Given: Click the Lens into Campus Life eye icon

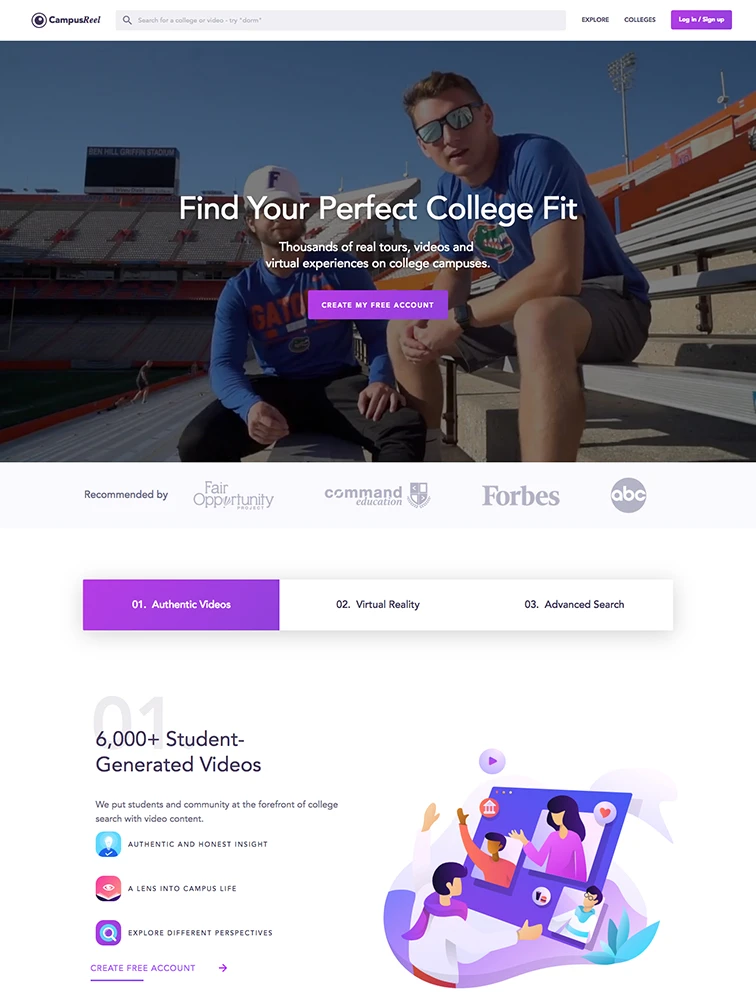Looking at the screenshot, I should 108,888.
